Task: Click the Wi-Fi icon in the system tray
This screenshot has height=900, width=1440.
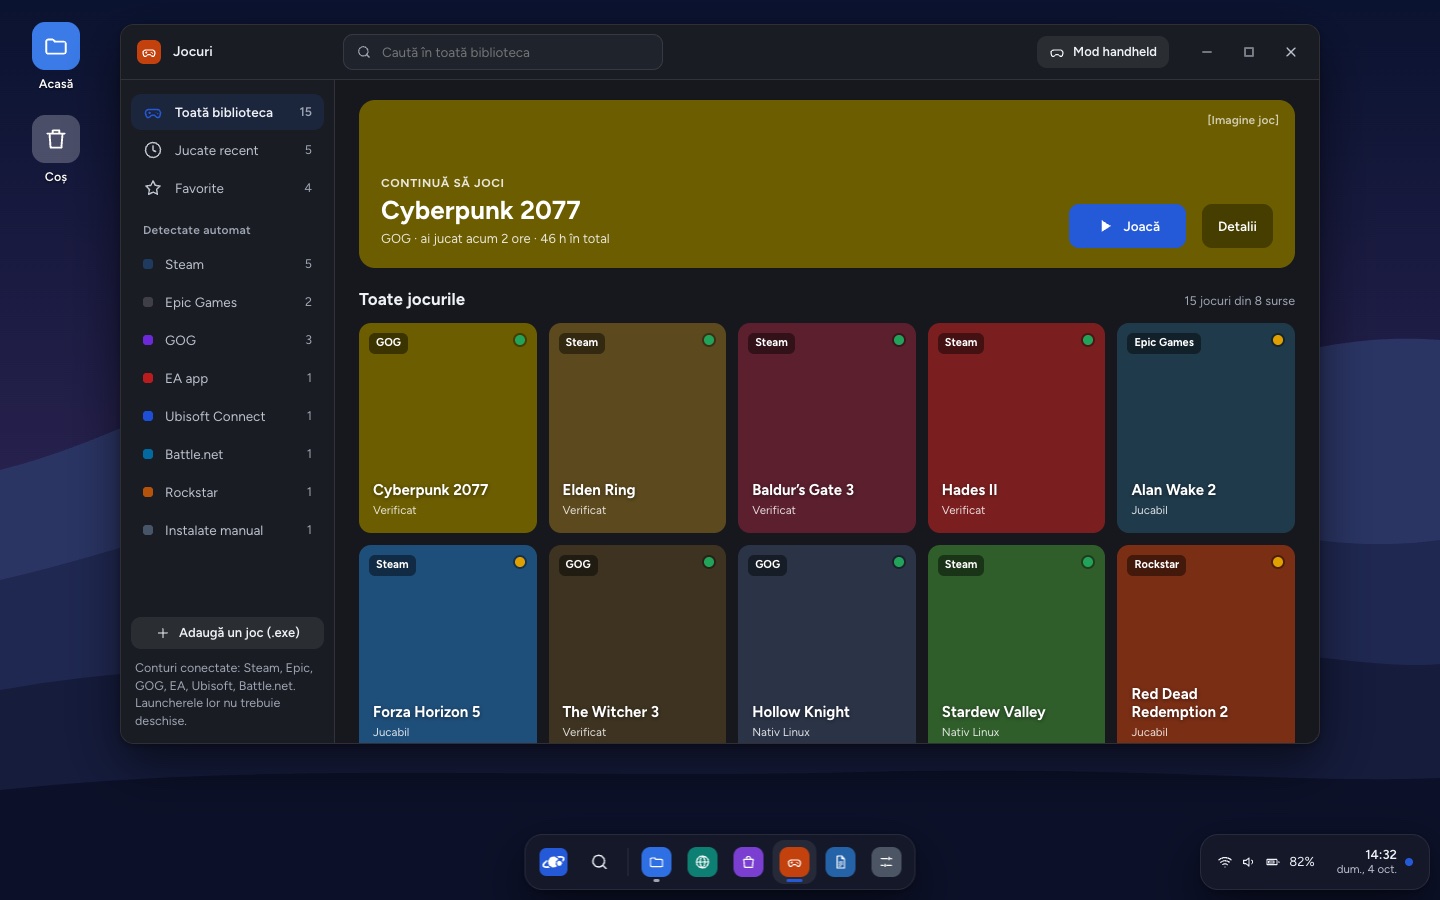Action: tap(1224, 862)
